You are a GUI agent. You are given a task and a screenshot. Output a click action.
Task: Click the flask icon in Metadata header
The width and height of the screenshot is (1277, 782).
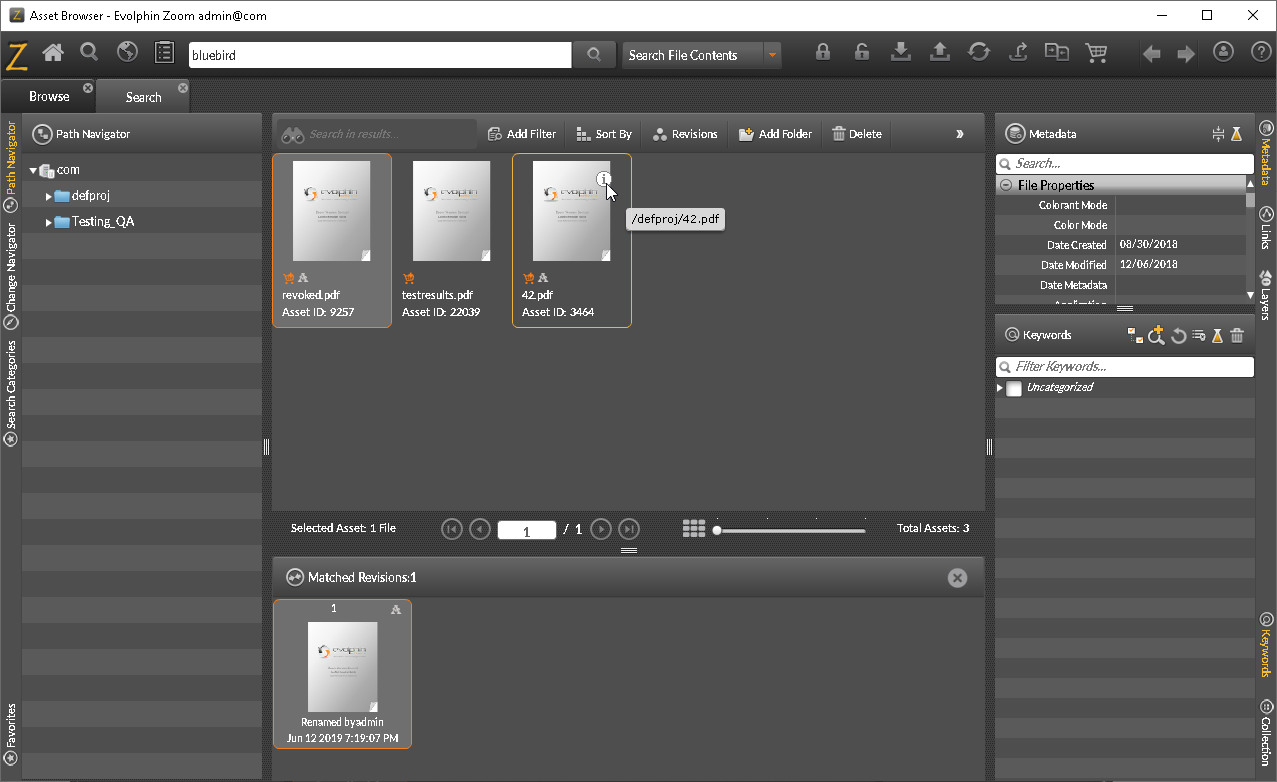click(1236, 134)
